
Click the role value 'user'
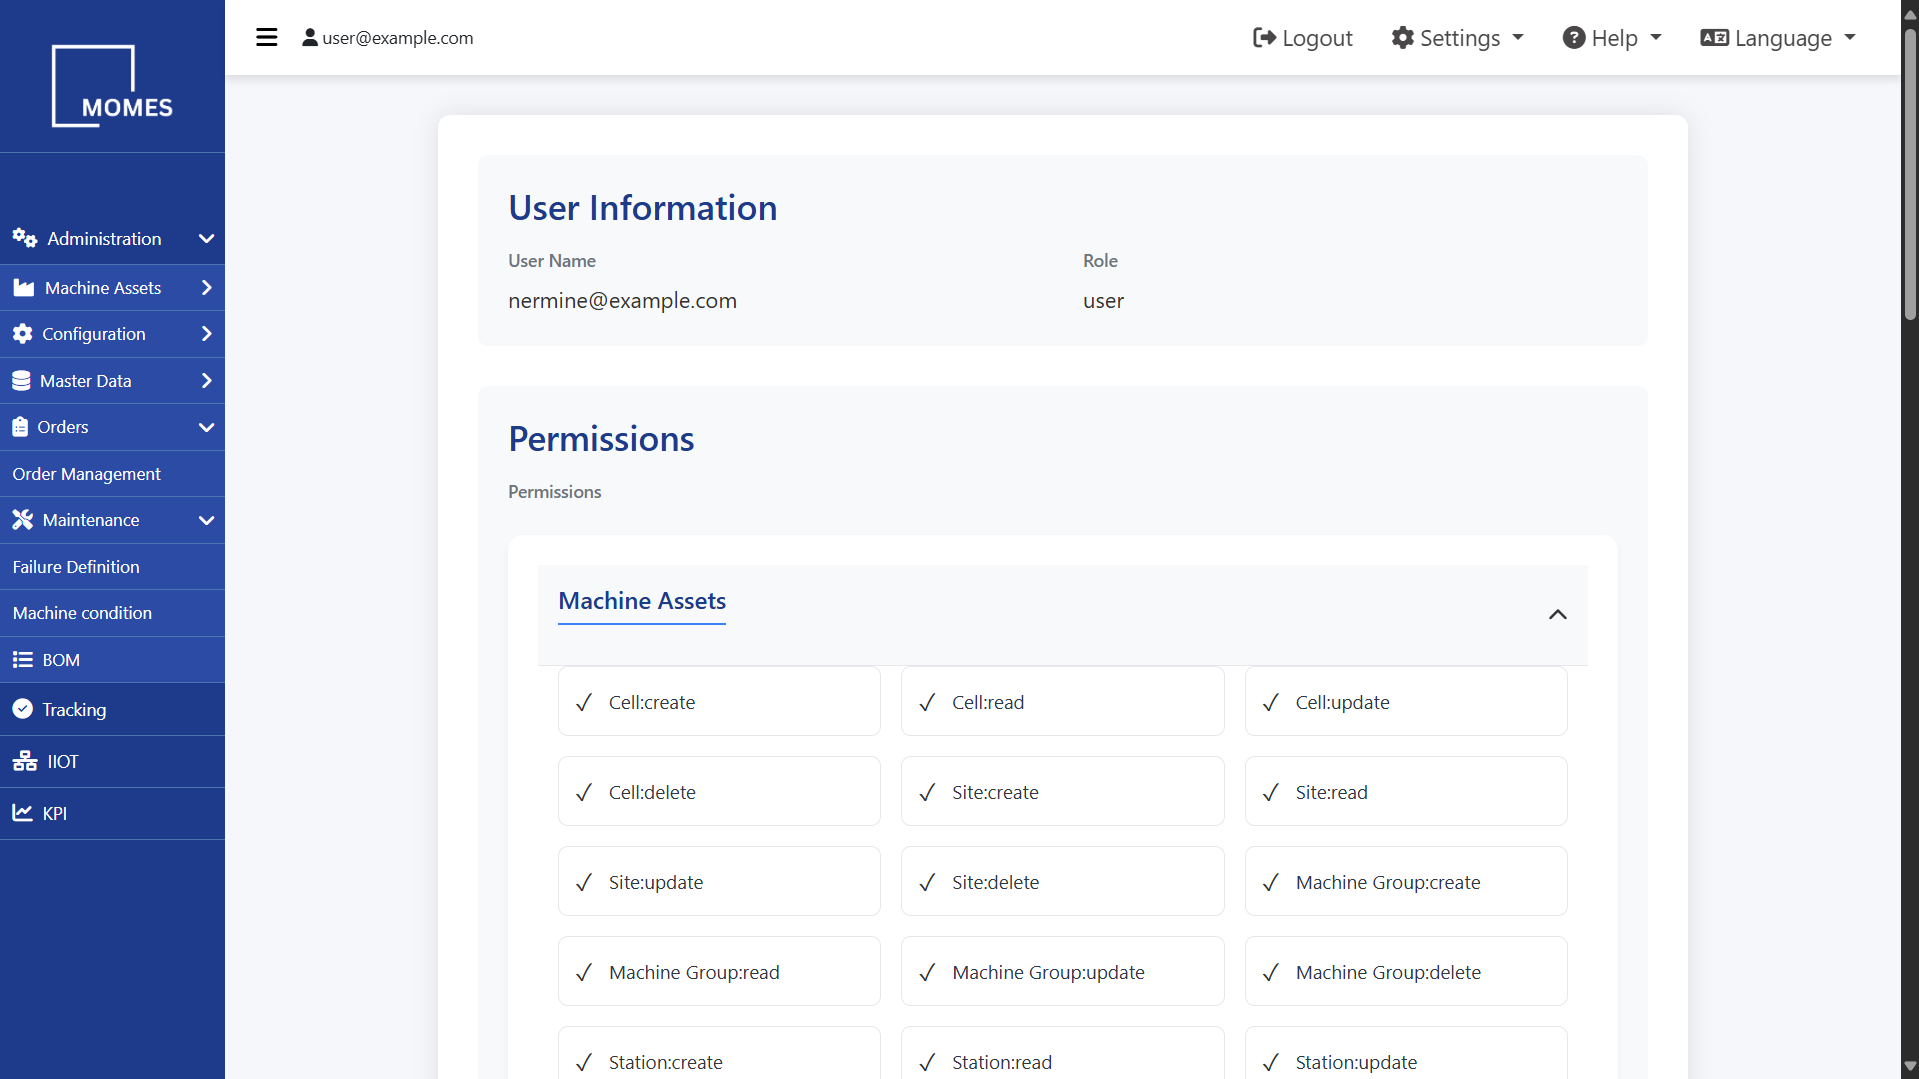click(x=1103, y=301)
